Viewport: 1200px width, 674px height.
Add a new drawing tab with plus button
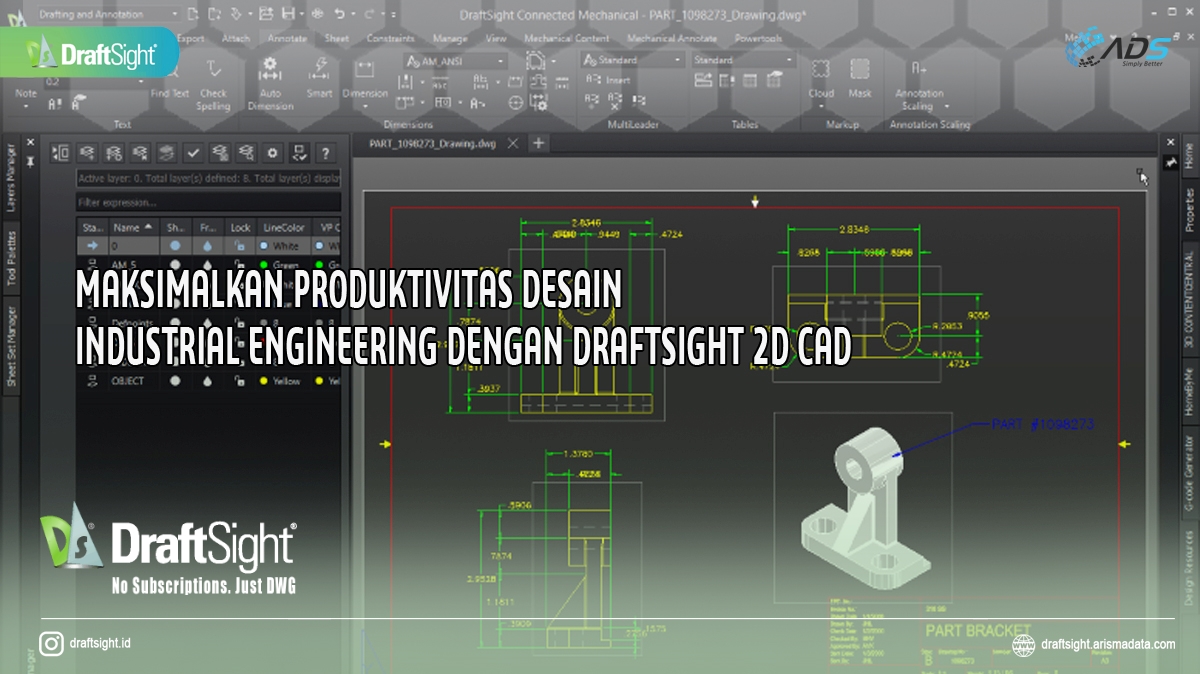tap(539, 143)
